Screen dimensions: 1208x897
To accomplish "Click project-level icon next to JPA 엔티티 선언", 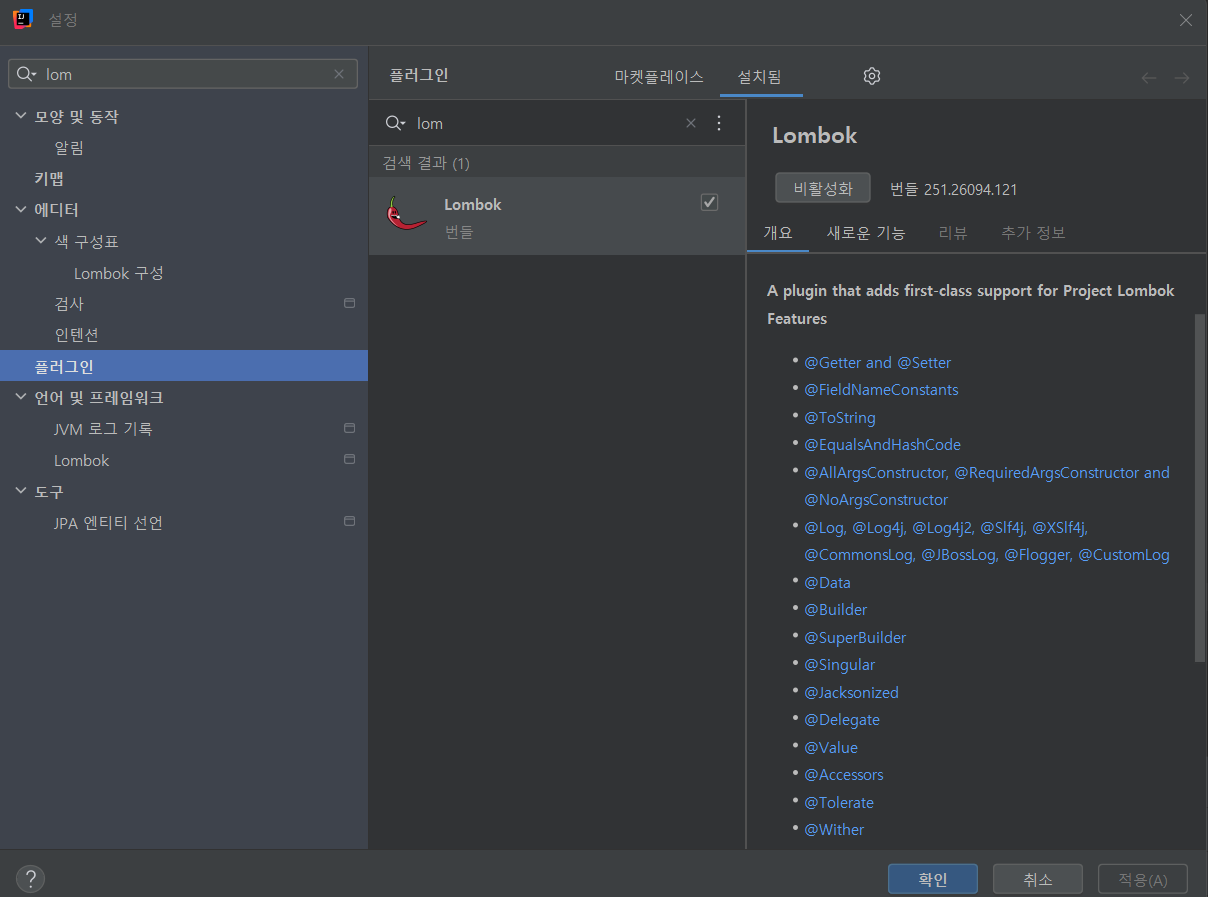I will click(x=349, y=522).
